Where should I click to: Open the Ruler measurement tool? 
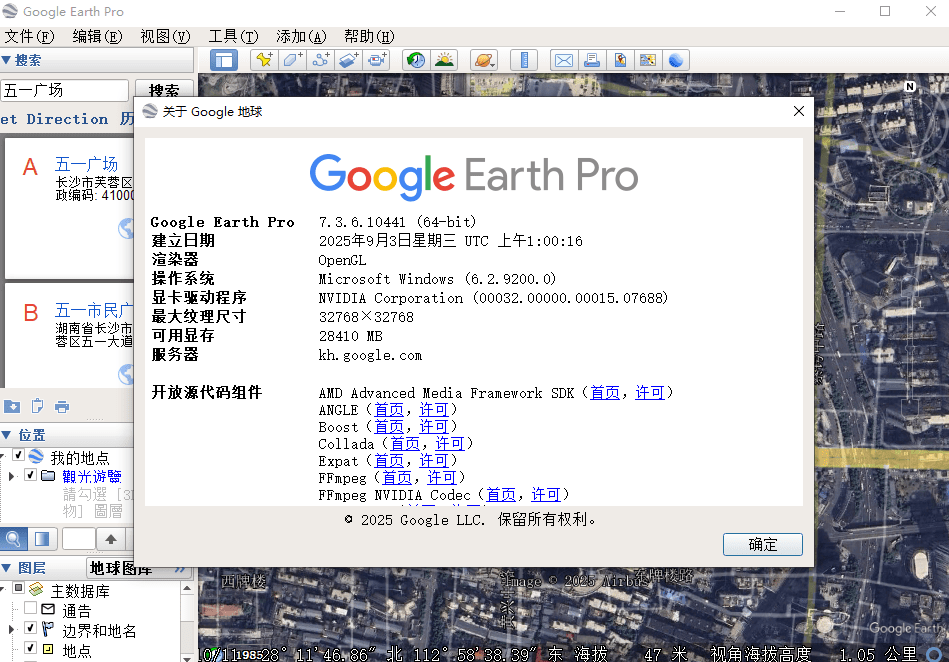(524, 59)
